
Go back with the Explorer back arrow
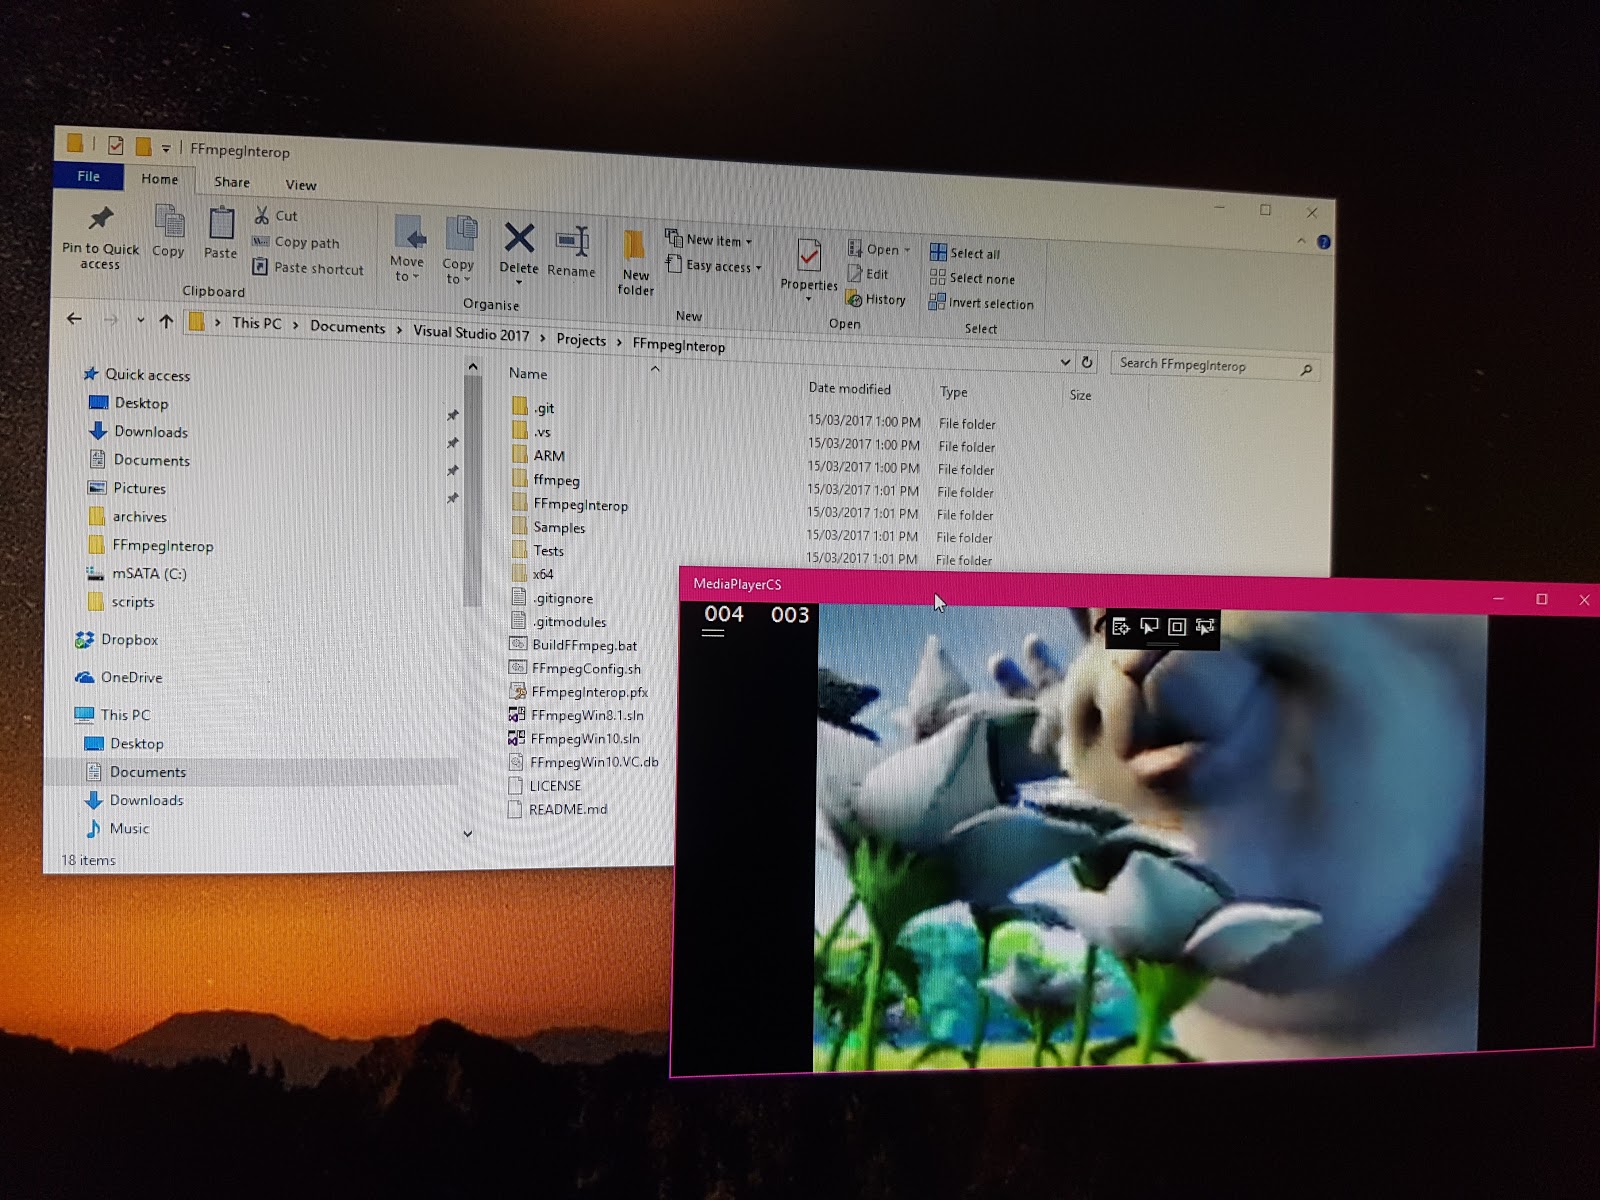pyautogui.click(x=74, y=319)
